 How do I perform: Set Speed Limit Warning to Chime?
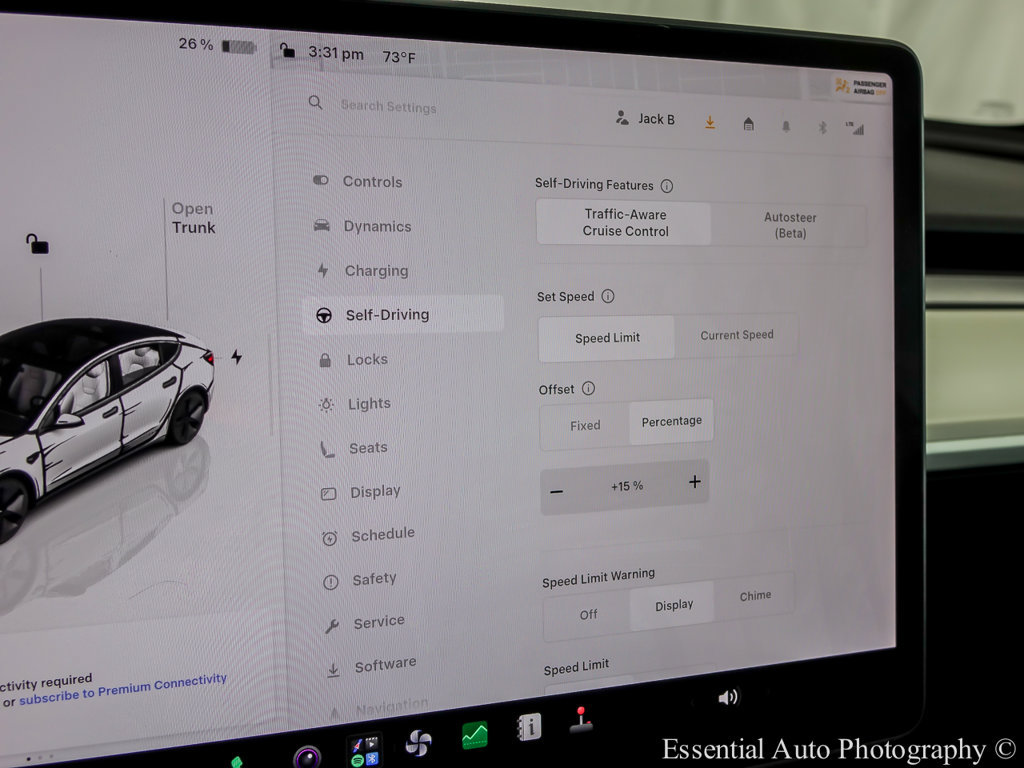point(755,596)
